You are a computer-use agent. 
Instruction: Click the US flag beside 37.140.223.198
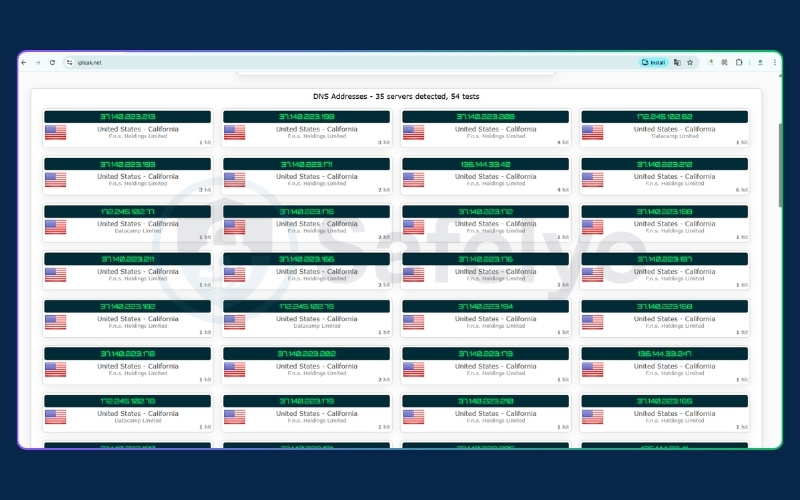[x=235, y=132]
